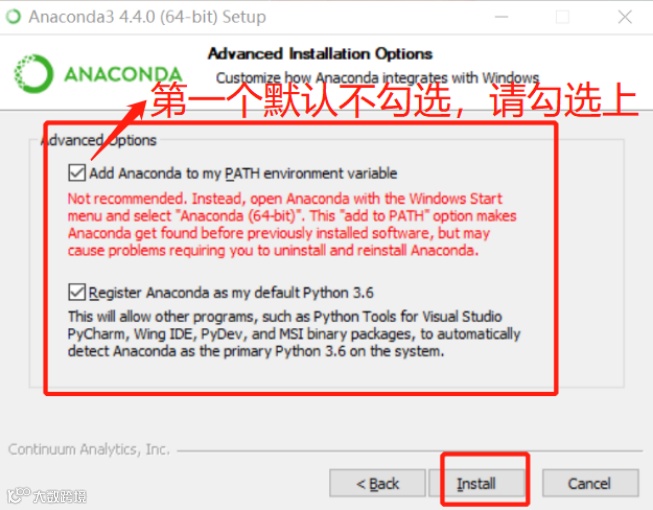
Task: Click the 'Advanced Options' group label
Action: (x=98, y=140)
